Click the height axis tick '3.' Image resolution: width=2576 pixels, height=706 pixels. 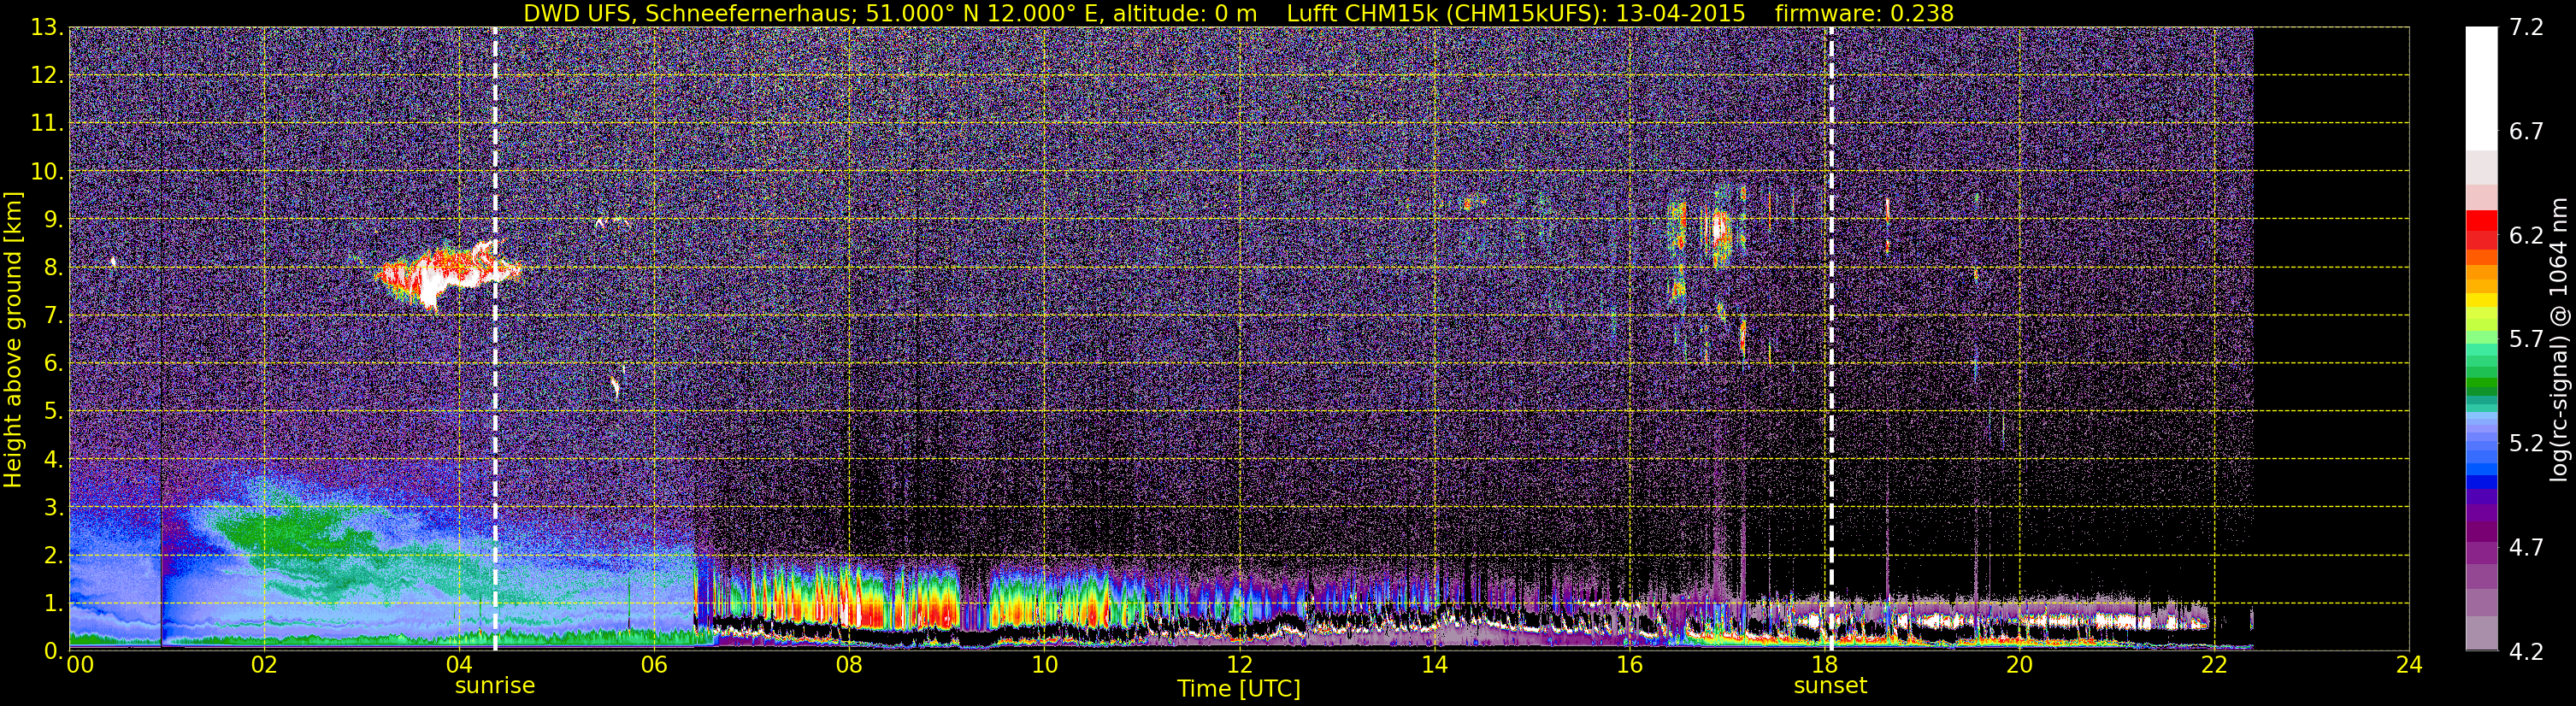point(54,508)
